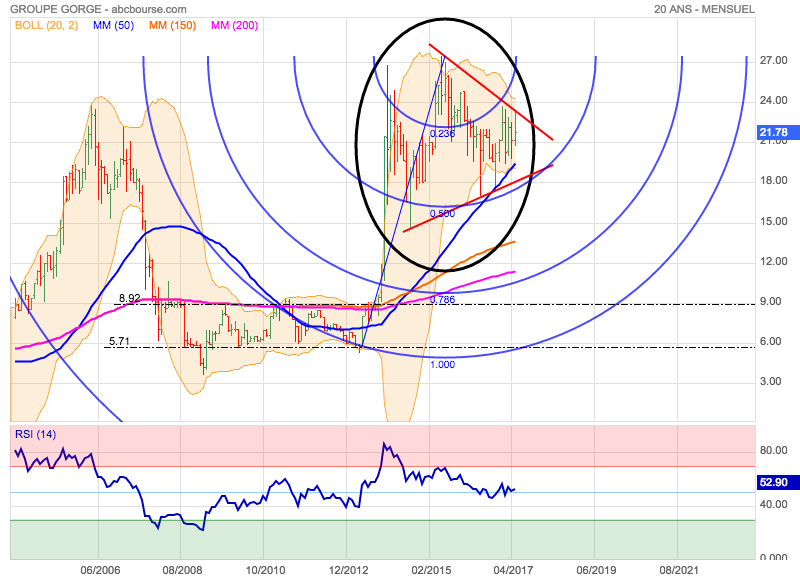Click the RSI (14) indicator label
Screen dimensions: 800x580
[36, 434]
